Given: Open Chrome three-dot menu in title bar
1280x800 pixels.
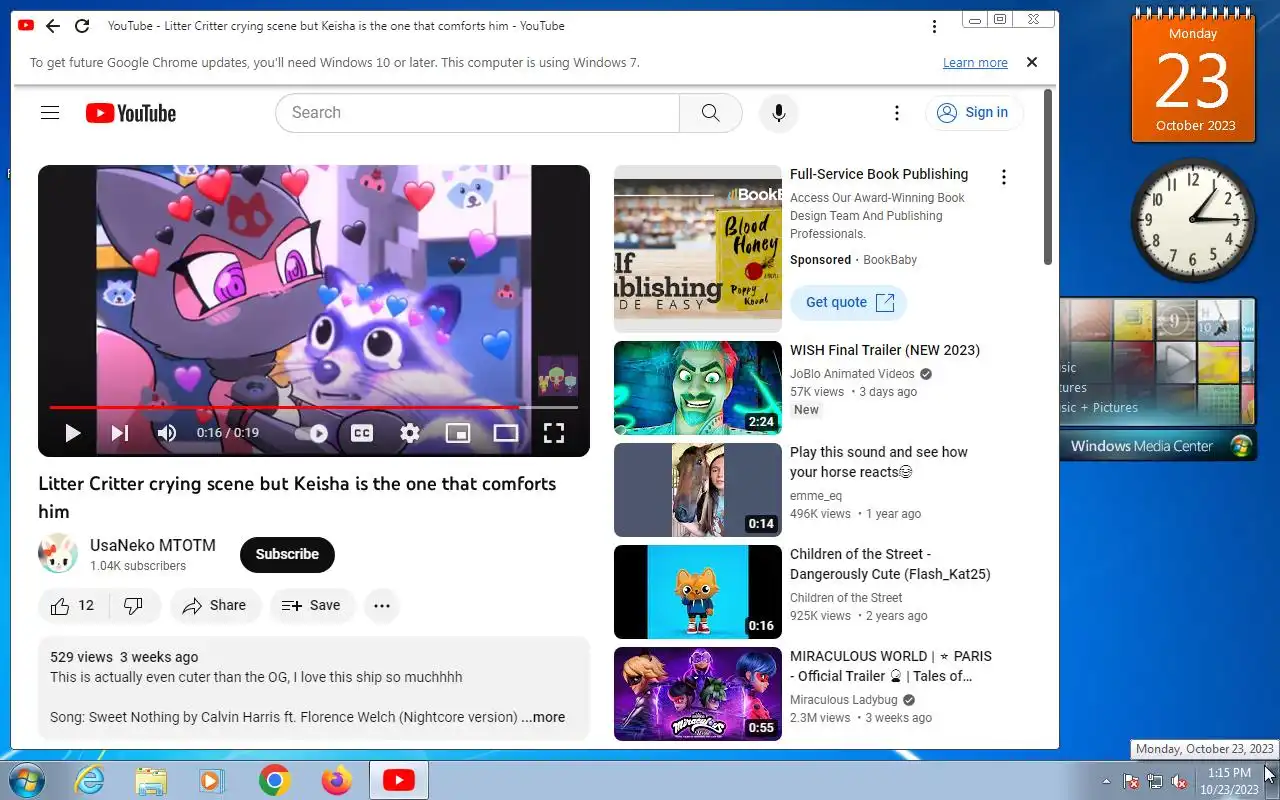Looking at the screenshot, I should point(934,26).
